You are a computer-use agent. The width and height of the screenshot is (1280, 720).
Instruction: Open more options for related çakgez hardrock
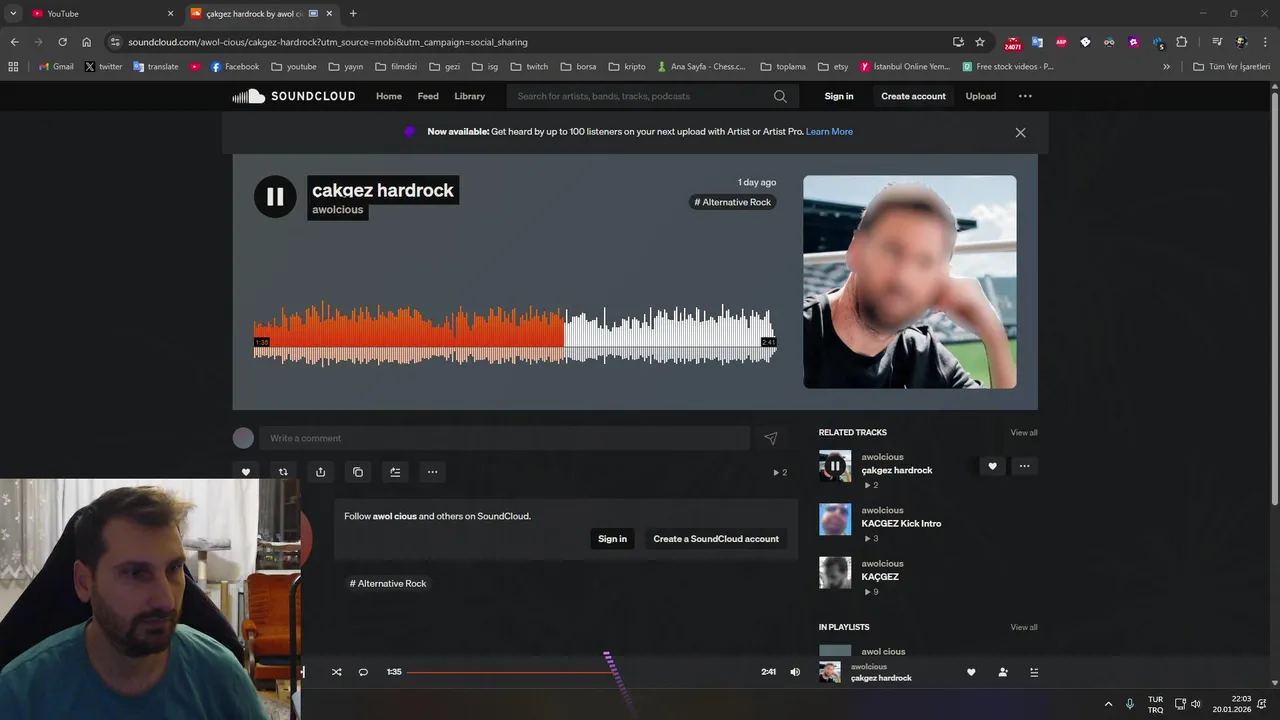(1024, 466)
